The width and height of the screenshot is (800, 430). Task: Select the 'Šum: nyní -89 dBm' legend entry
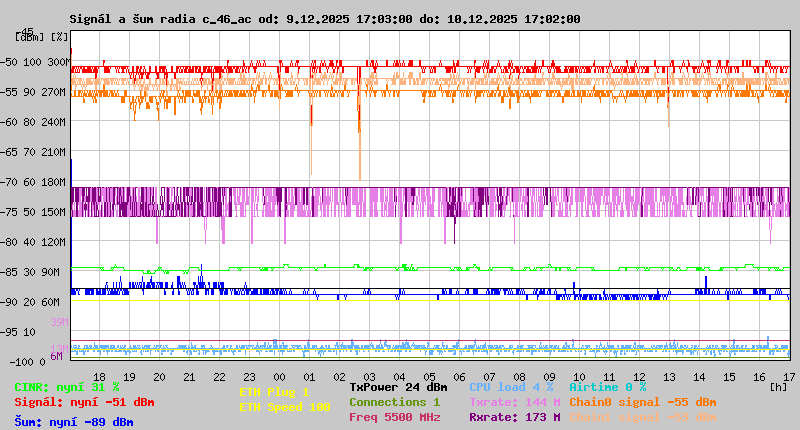[x=74, y=422]
